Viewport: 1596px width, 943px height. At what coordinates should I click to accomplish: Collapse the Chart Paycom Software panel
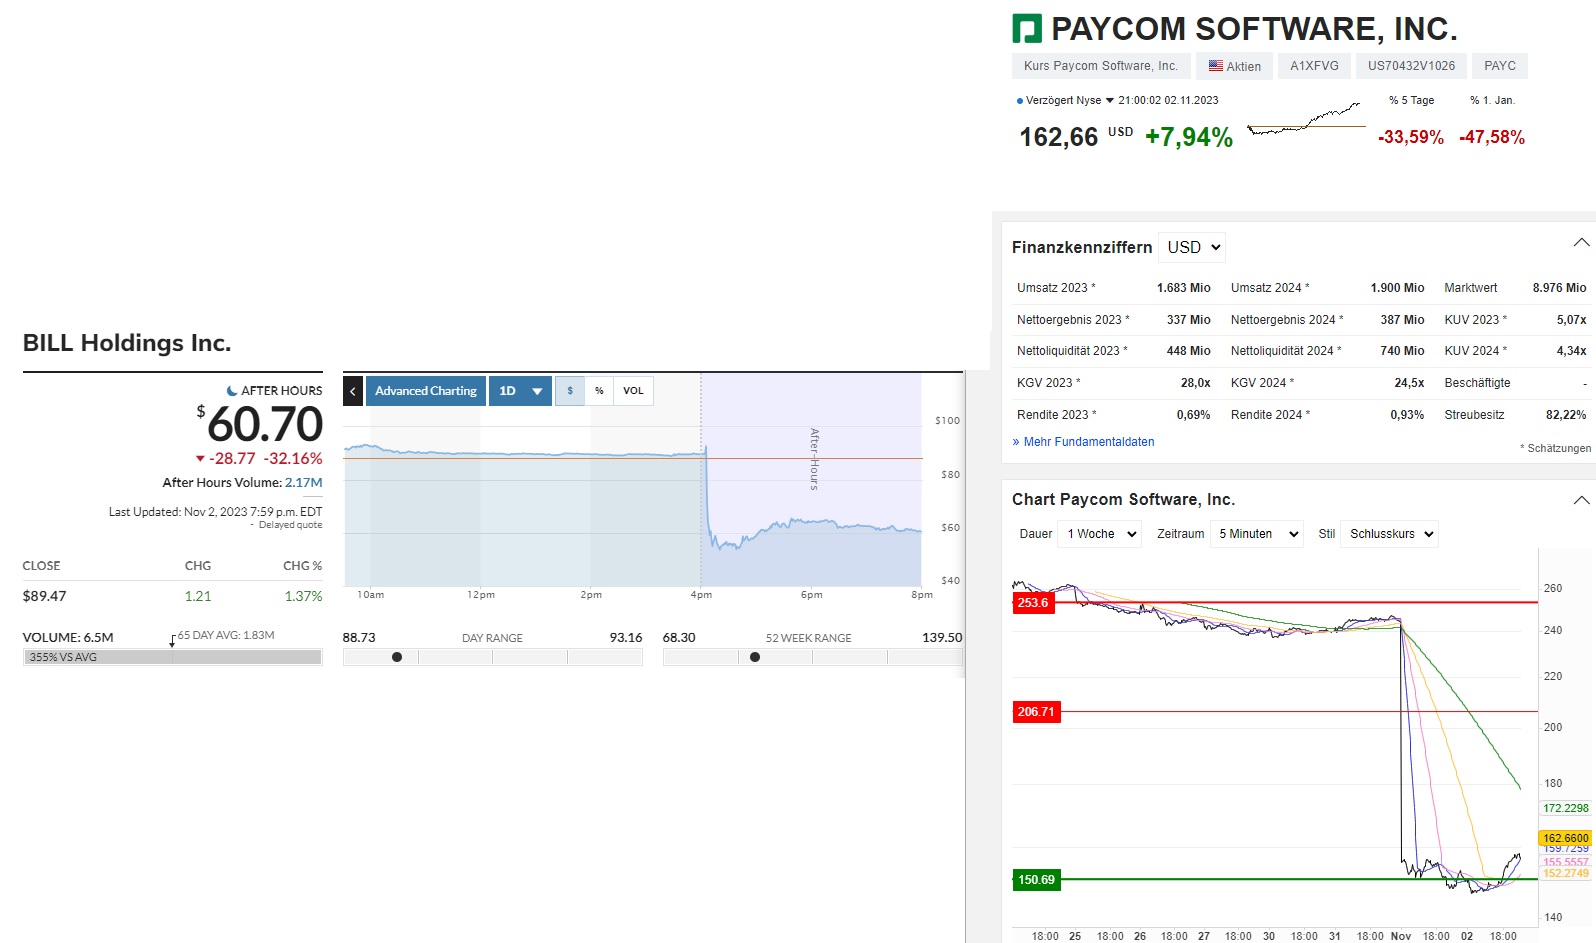(x=1581, y=500)
